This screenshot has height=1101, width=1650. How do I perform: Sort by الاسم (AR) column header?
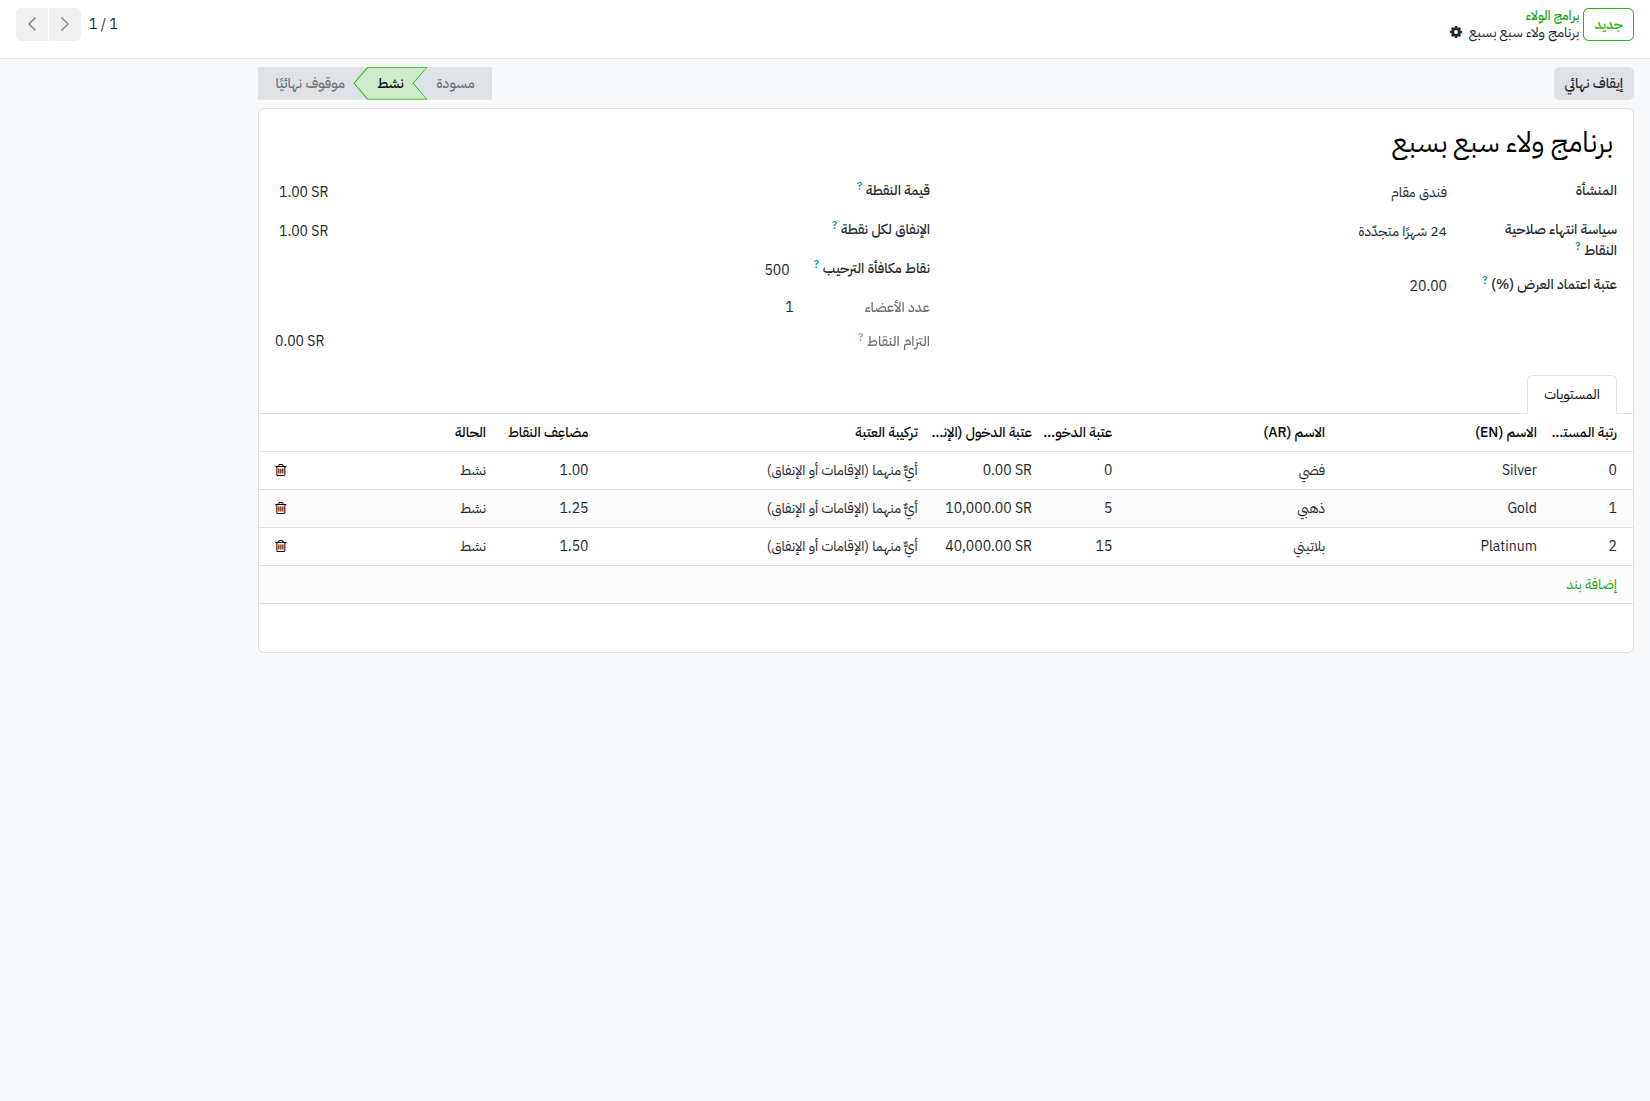coord(1294,433)
